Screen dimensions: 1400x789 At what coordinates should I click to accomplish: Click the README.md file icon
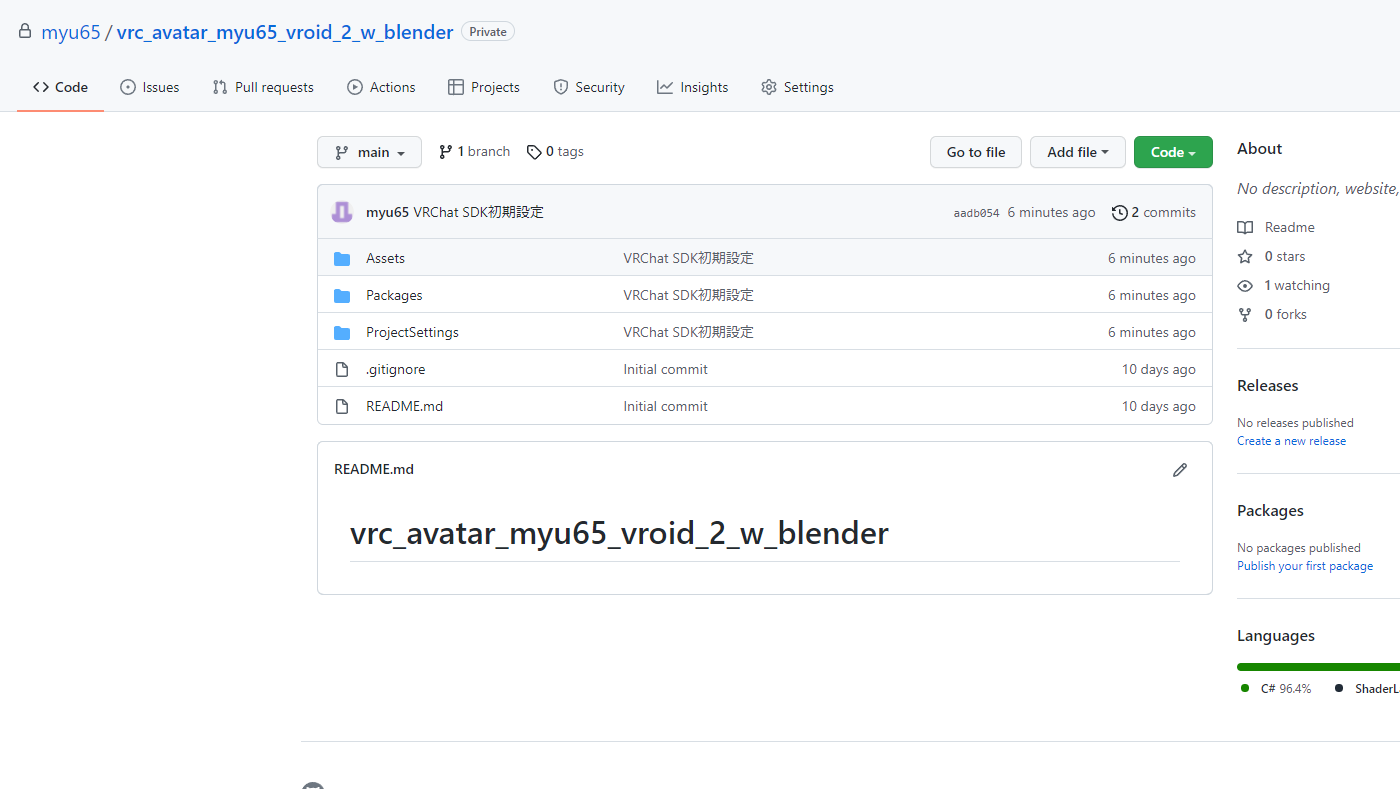point(342,406)
